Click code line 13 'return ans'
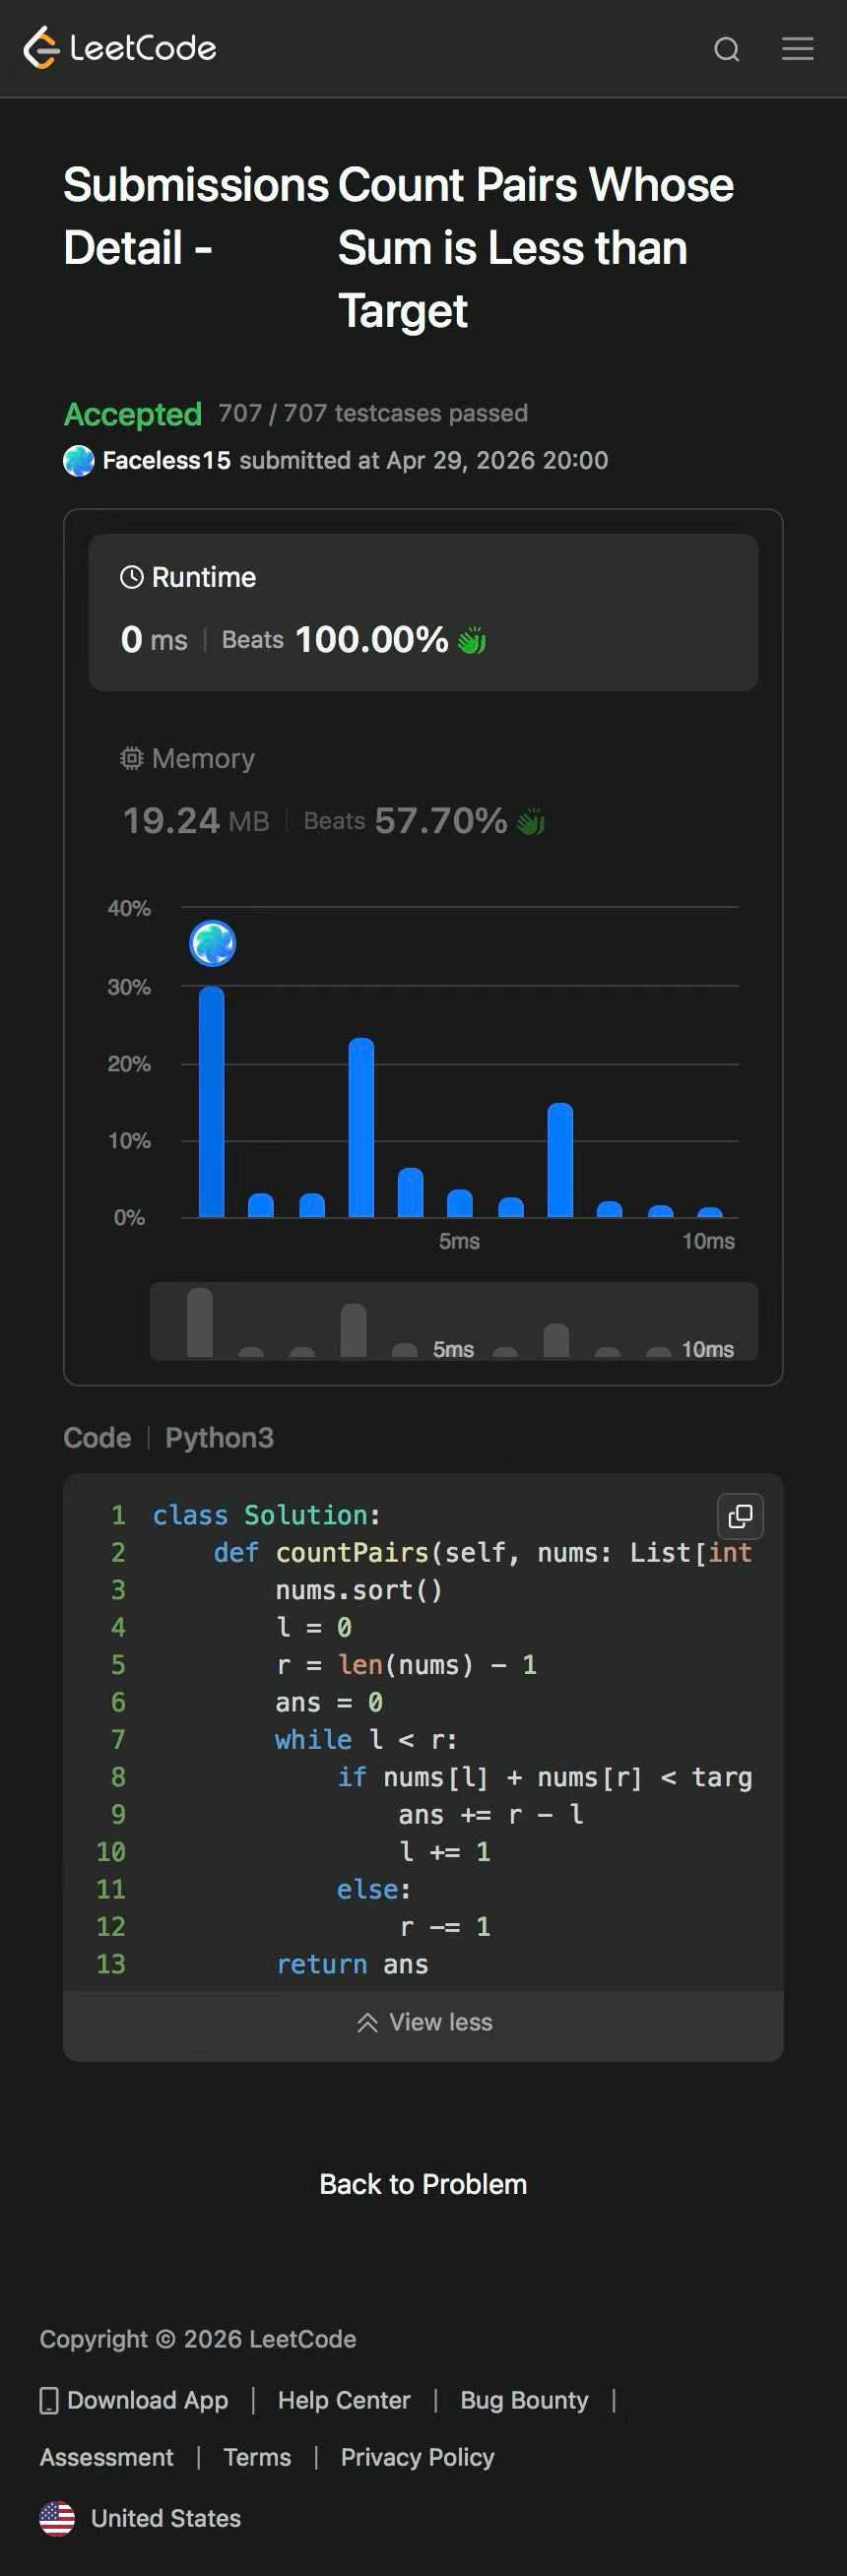The image size is (847, 2576). pyautogui.click(x=352, y=1964)
